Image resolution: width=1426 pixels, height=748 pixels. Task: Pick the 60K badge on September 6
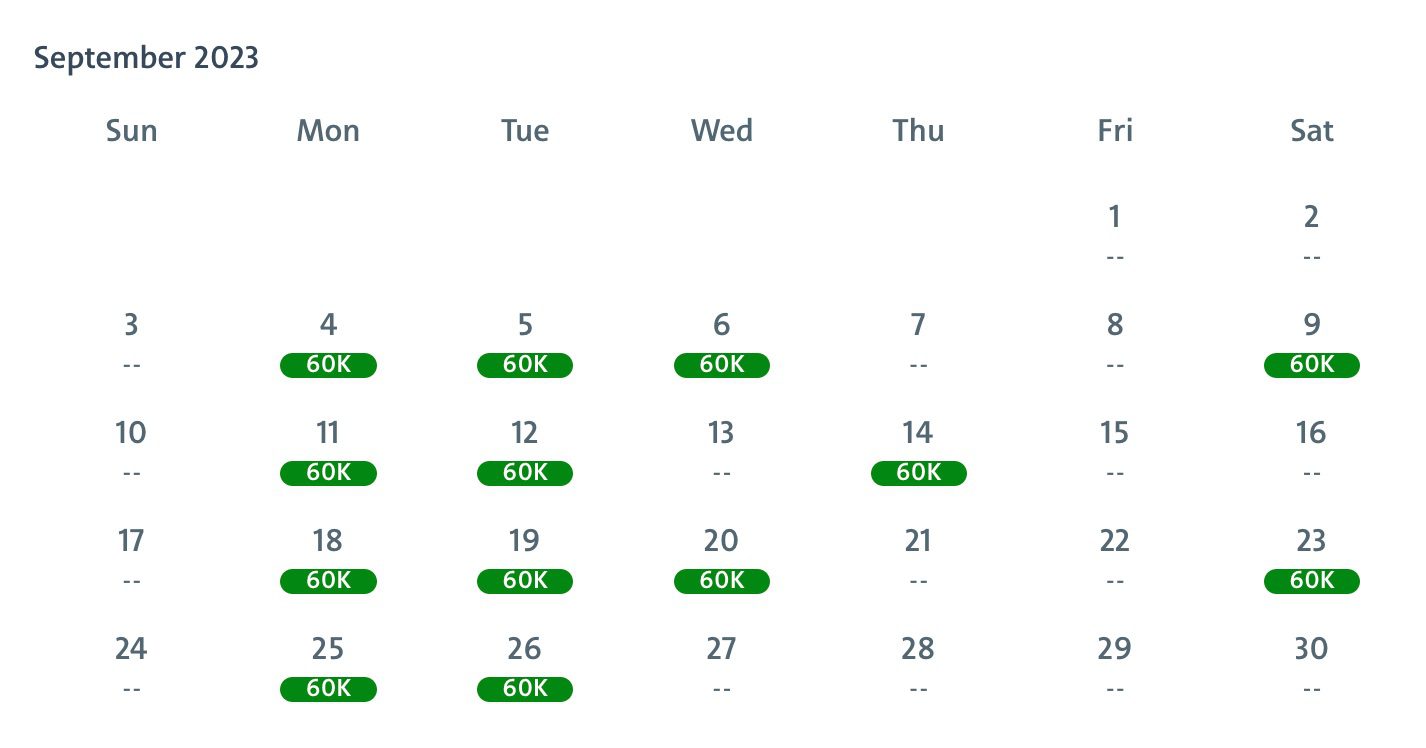(722, 365)
